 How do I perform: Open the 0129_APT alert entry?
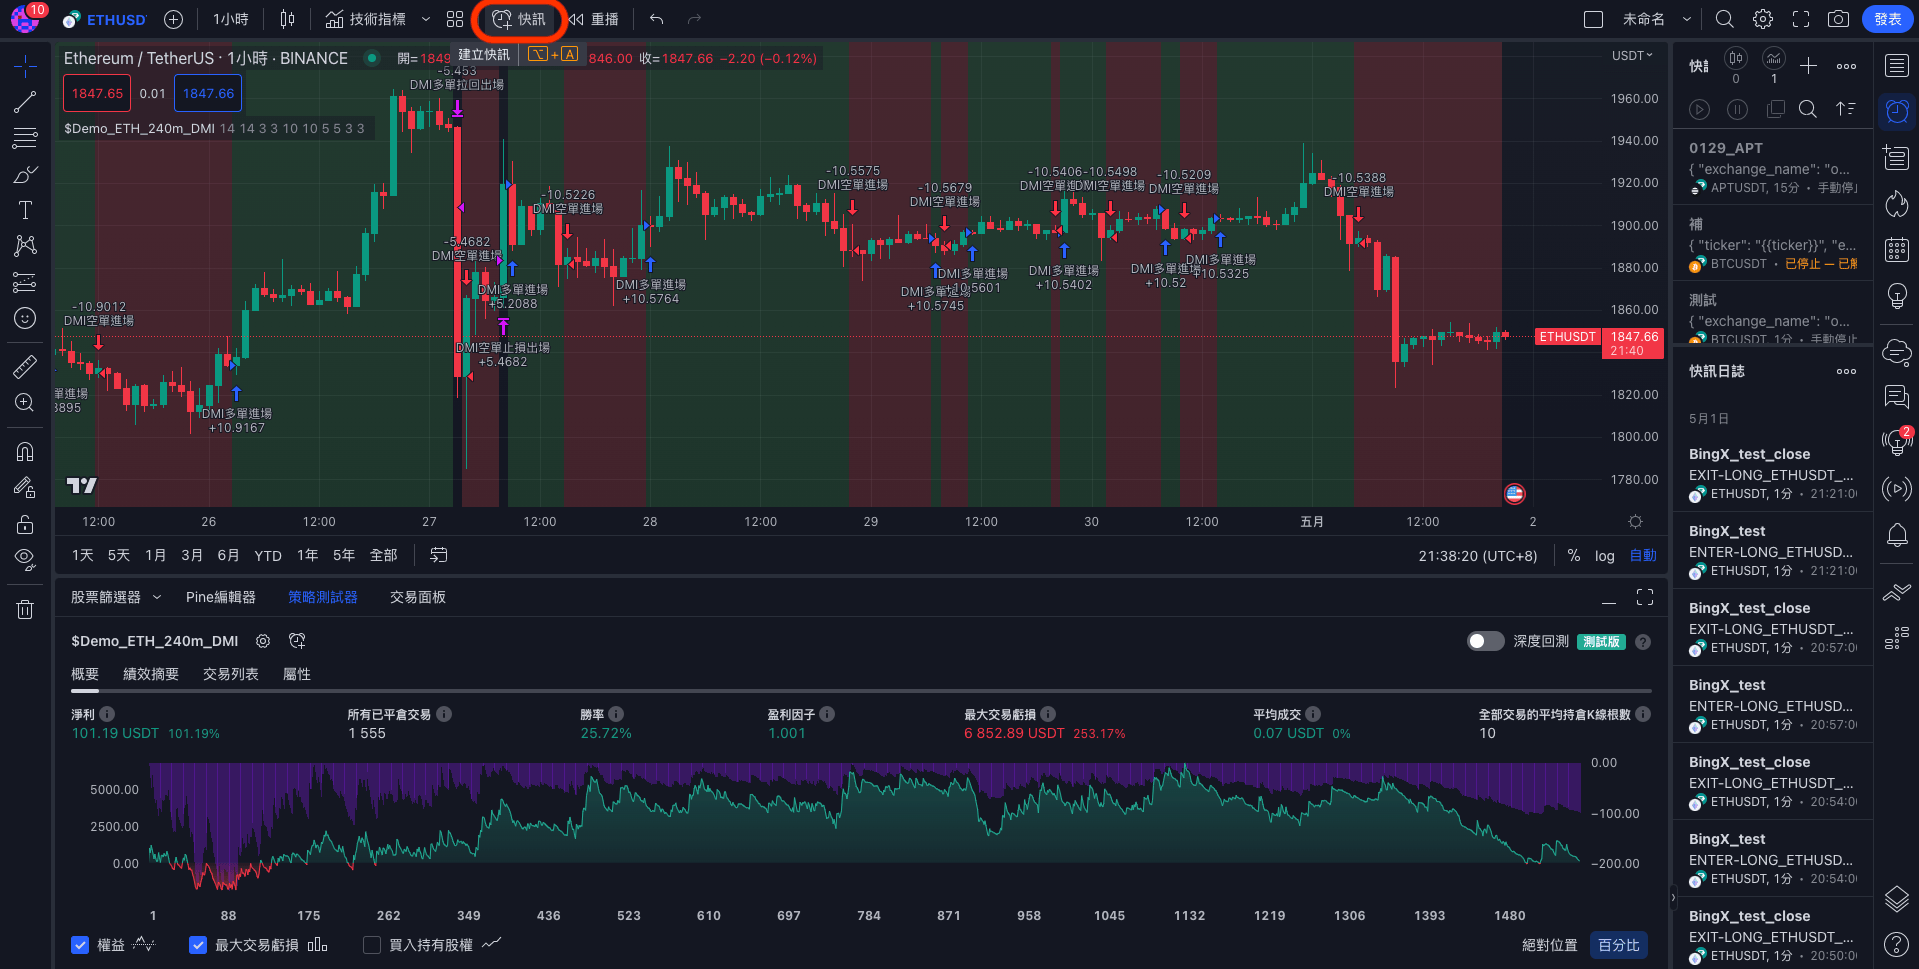[x=1773, y=167]
